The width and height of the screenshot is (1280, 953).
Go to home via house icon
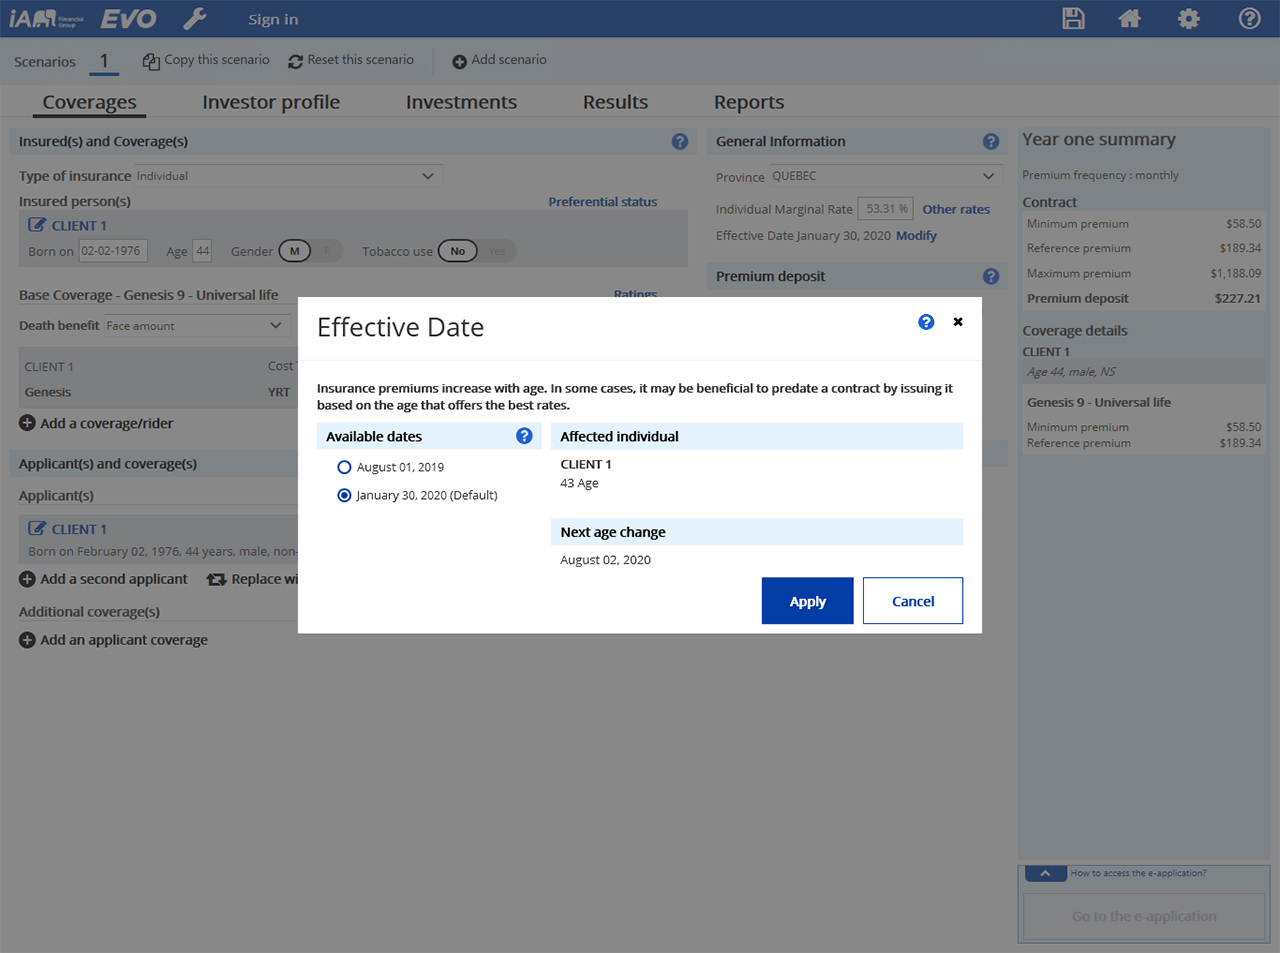tap(1129, 19)
